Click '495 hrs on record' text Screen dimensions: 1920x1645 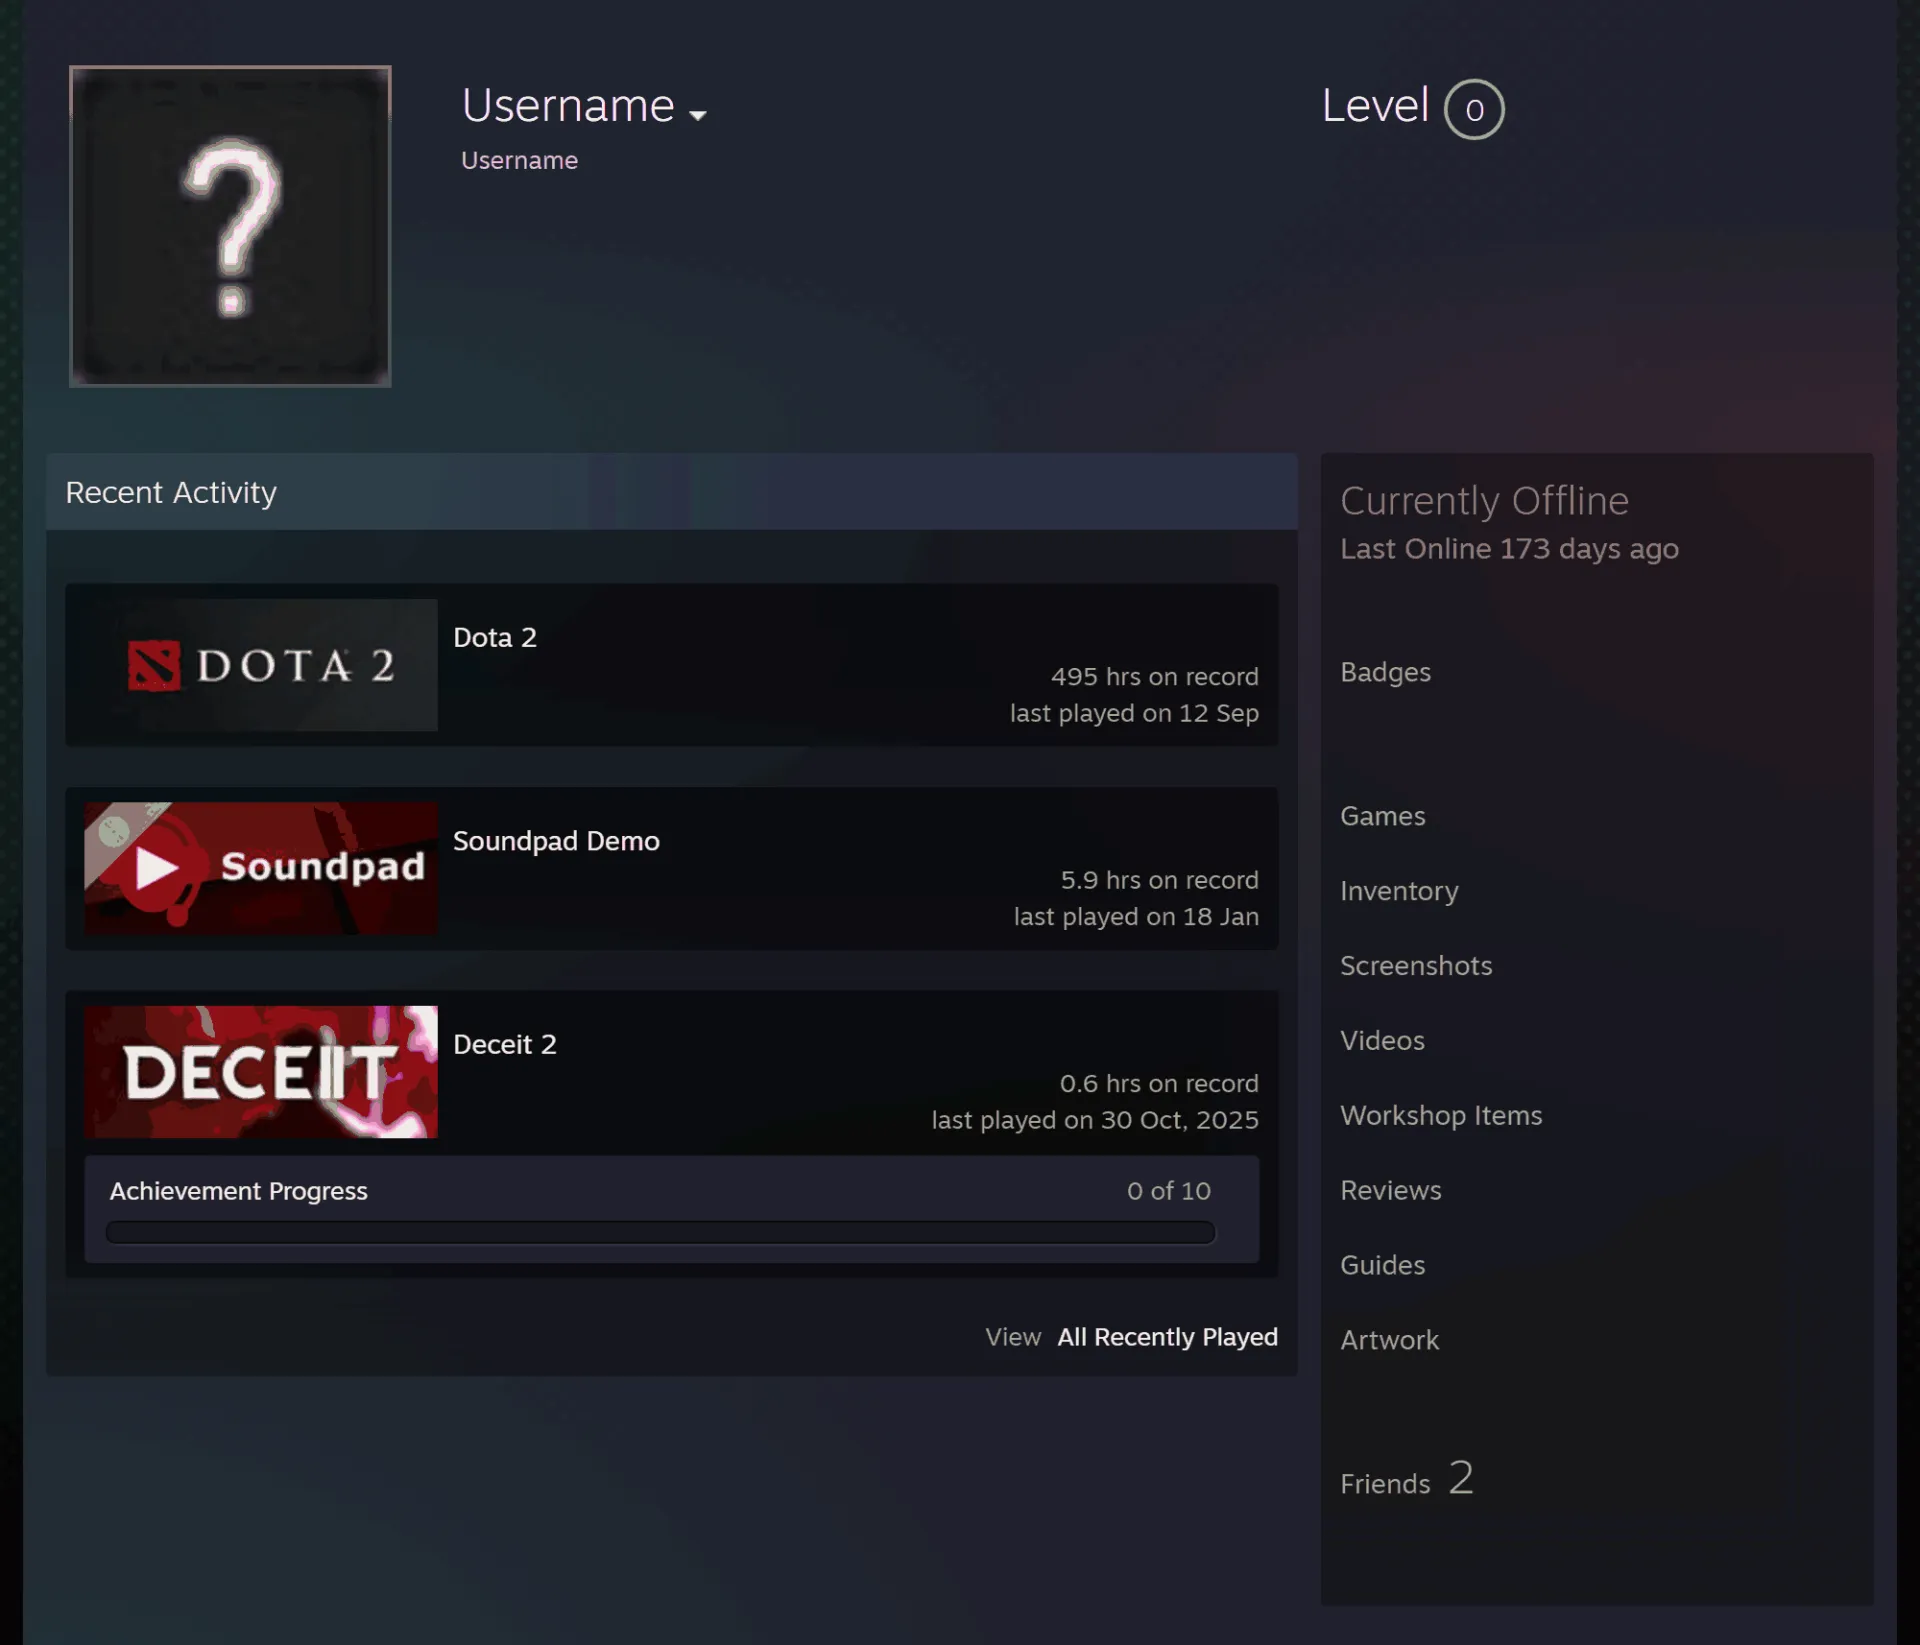tap(1155, 677)
